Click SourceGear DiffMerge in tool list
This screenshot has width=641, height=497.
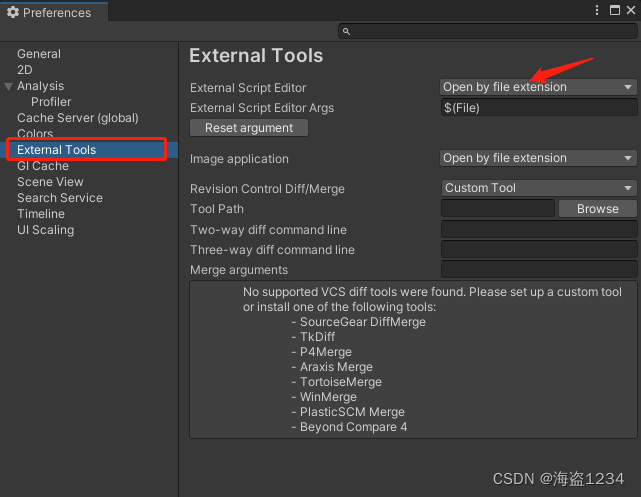[x=363, y=322]
